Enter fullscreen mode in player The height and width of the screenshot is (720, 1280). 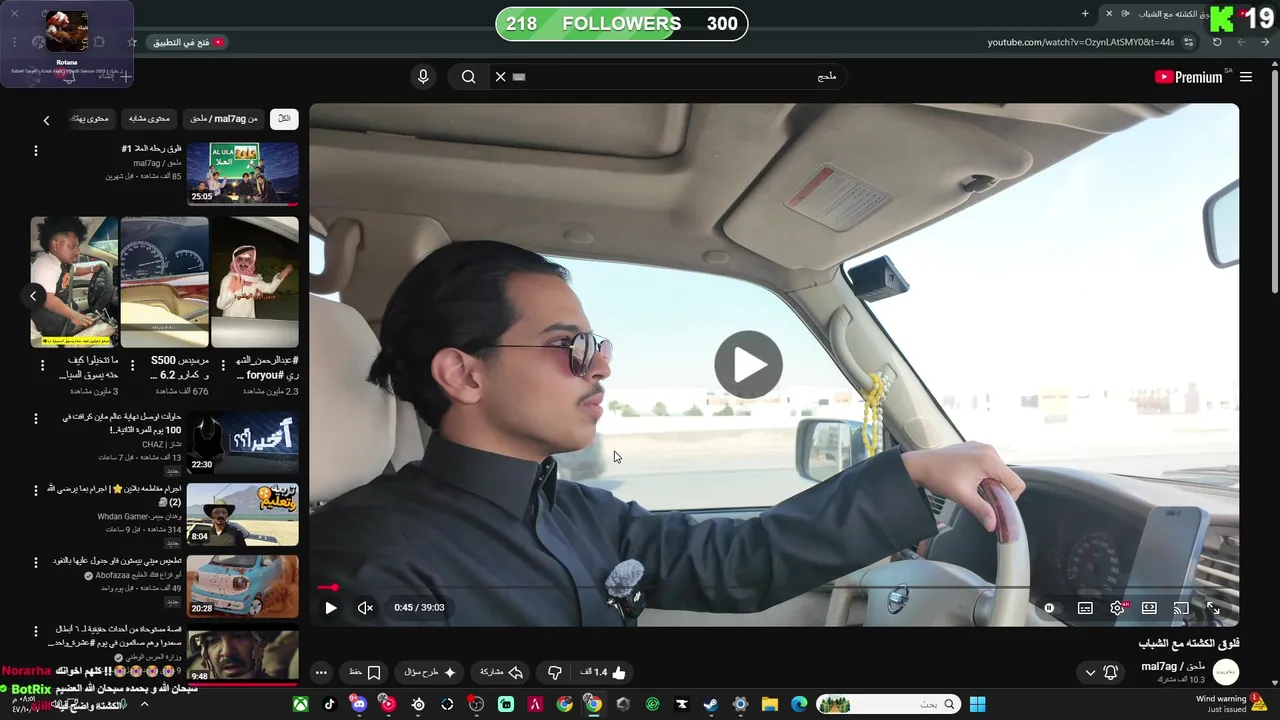[1213, 607]
